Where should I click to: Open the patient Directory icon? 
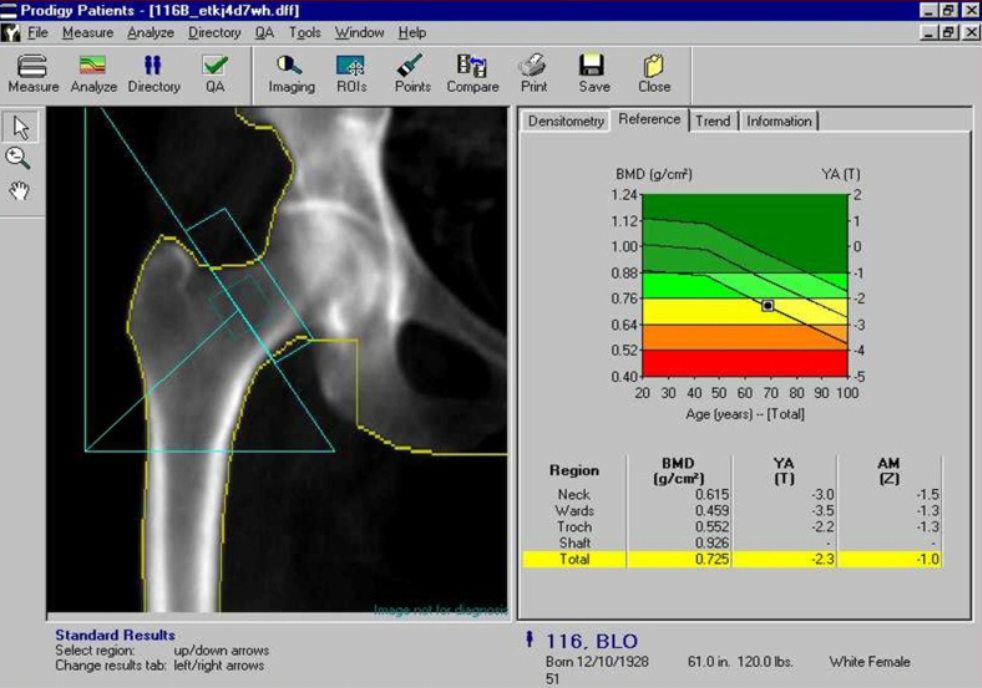click(153, 73)
